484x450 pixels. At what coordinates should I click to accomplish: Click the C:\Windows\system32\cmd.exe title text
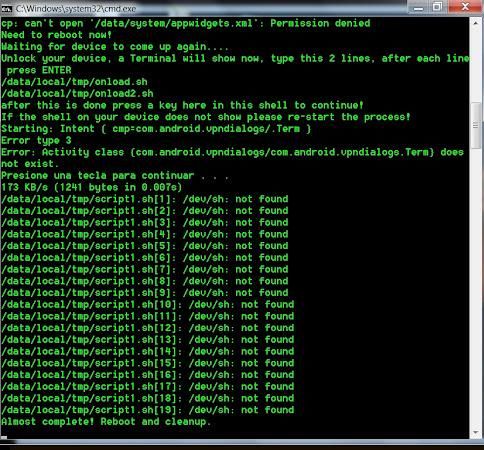76,9
